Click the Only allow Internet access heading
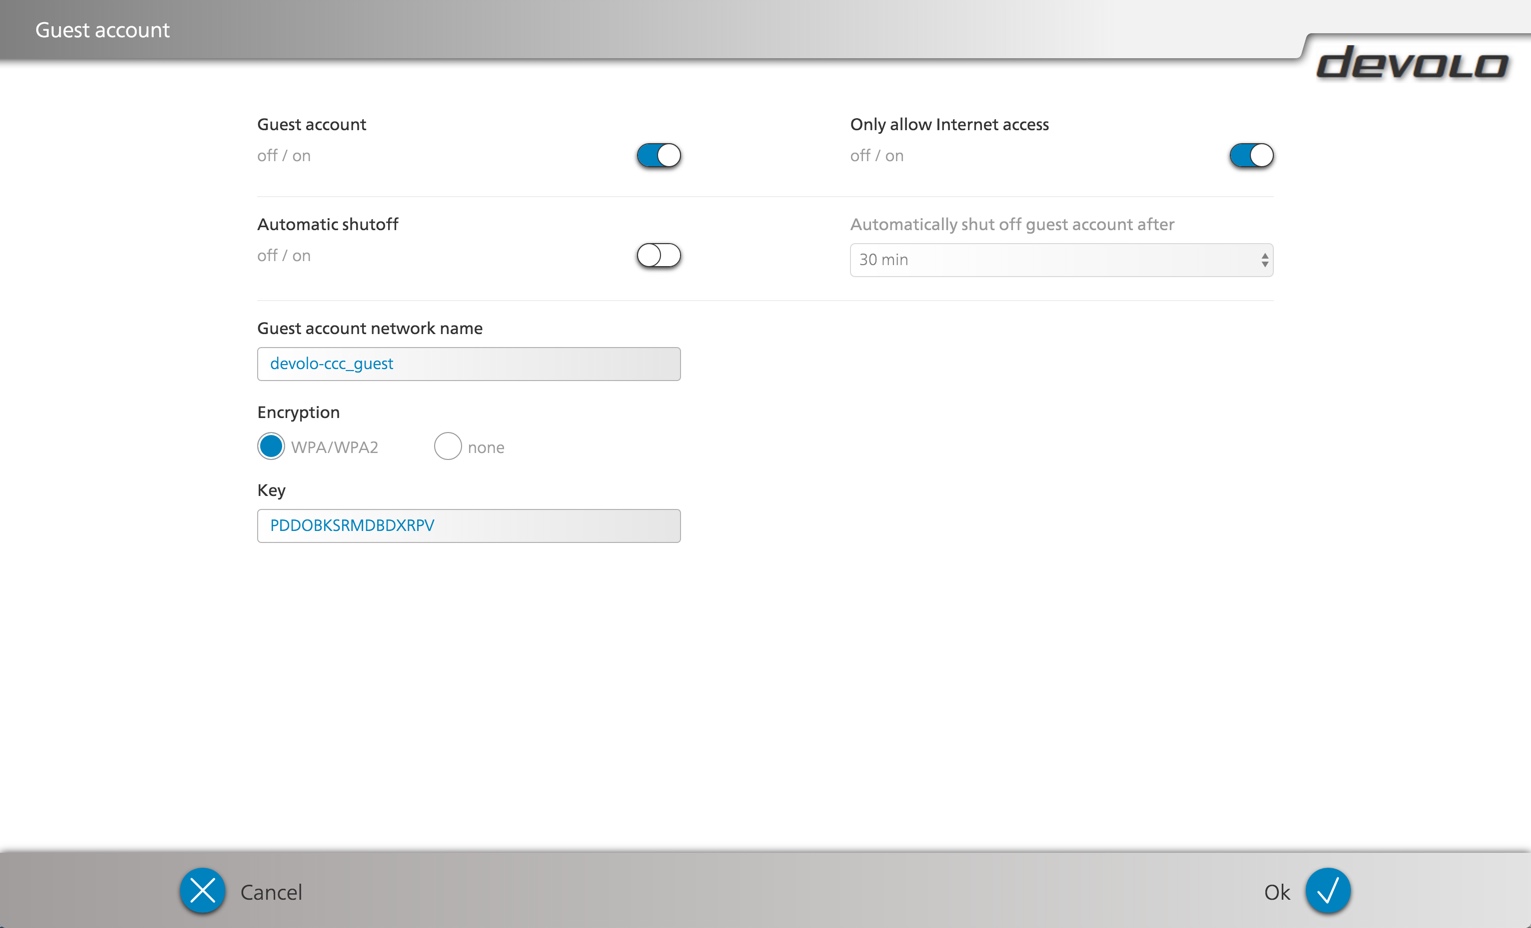The height and width of the screenshot is (928, 1531). coord(949,124)
